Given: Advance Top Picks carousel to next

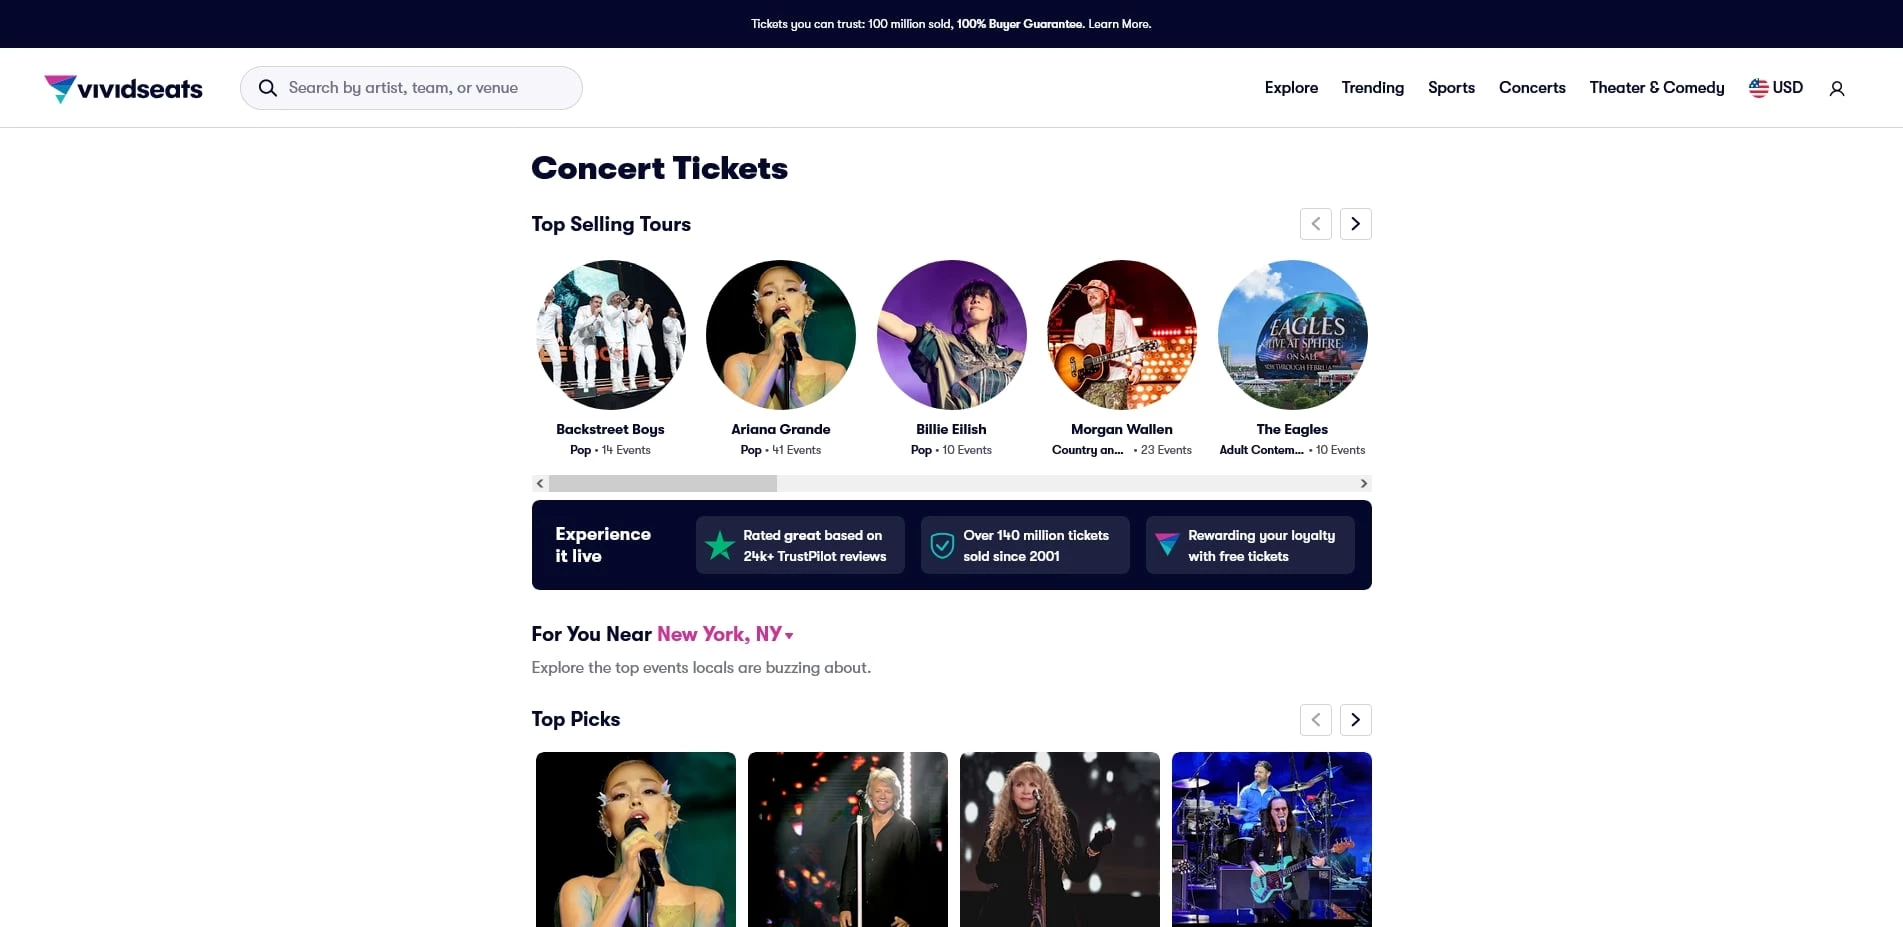Looking at the screenshot, I should (x=1355, y=720).
